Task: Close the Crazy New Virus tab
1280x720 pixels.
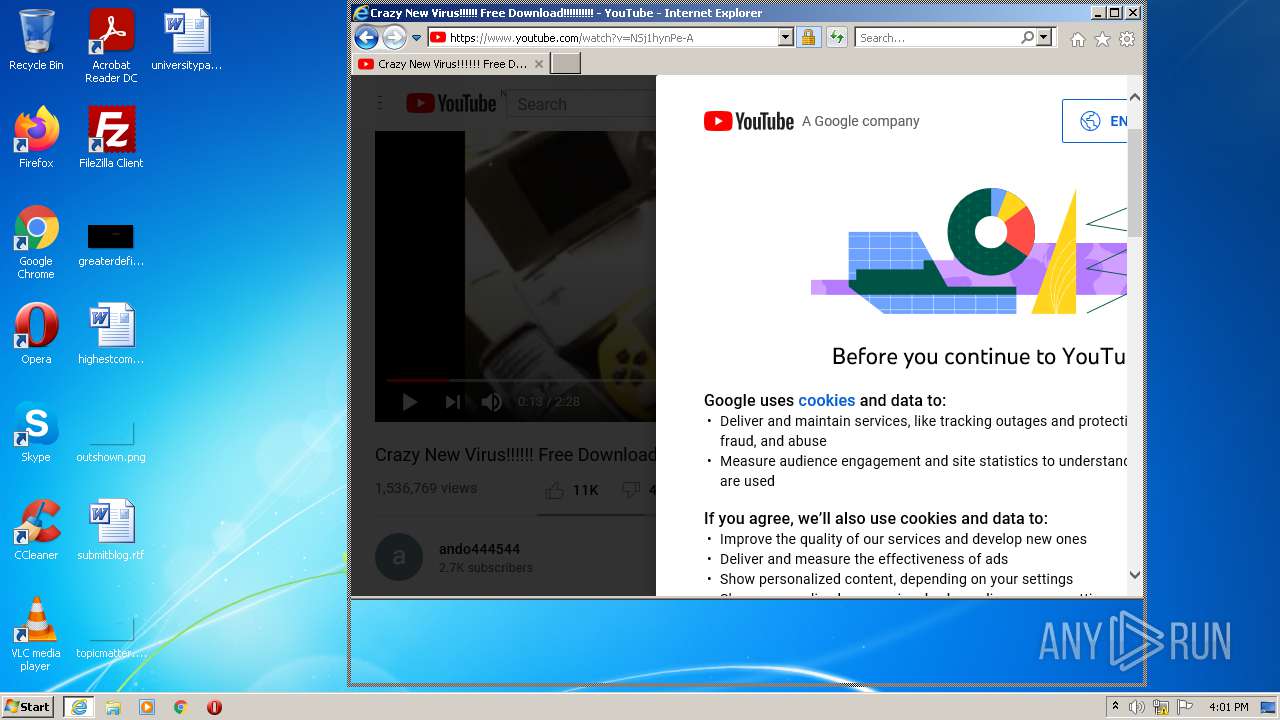Action: (x=539, y=64)
